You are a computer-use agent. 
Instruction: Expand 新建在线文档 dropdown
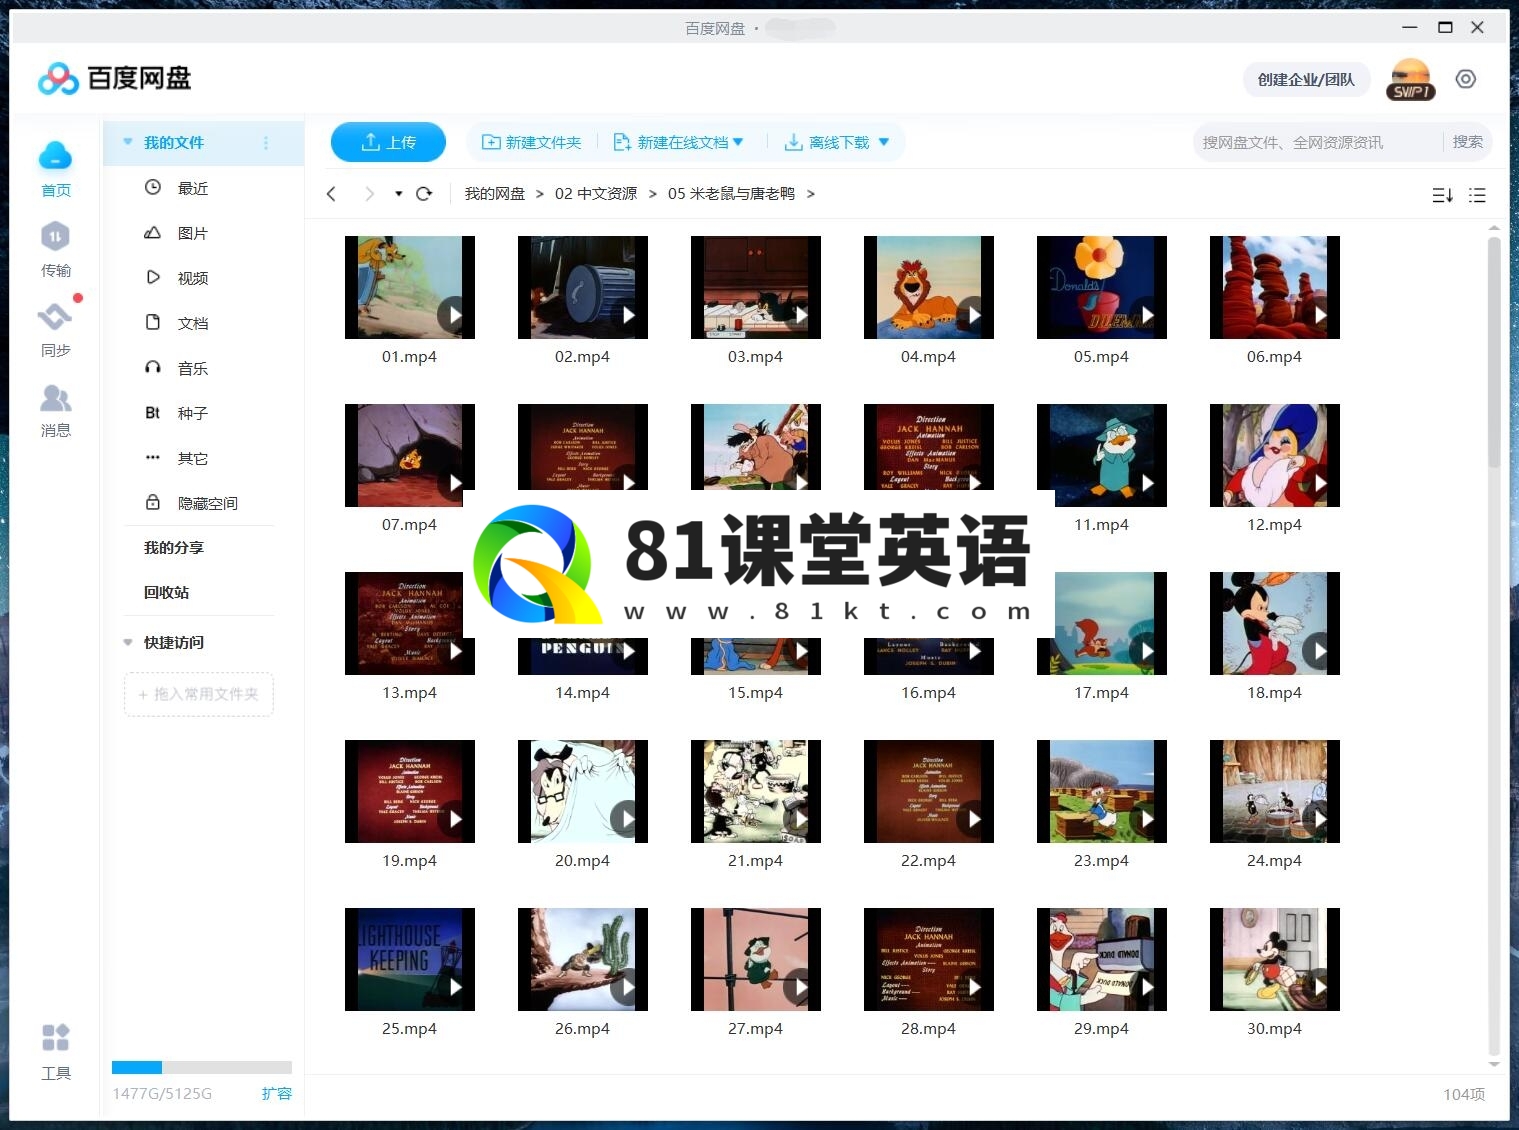pyautogui.click(x=738, y=142)
